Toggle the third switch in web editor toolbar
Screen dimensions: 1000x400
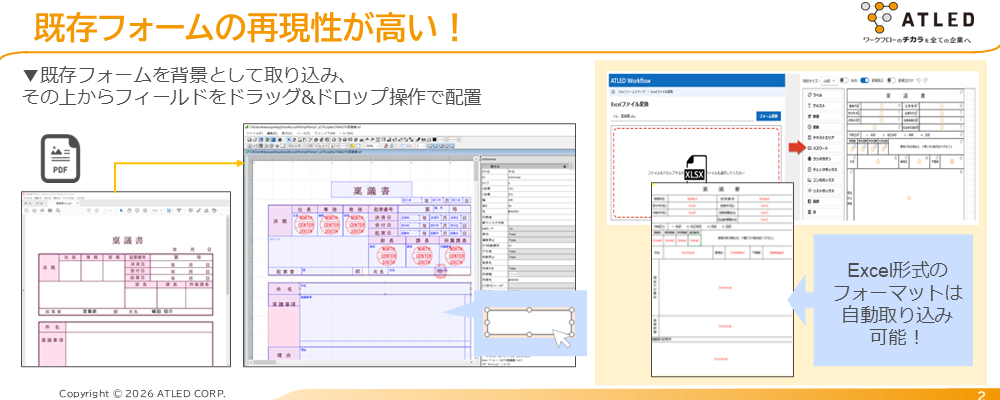pyautogui.click(x=891, y=80)
